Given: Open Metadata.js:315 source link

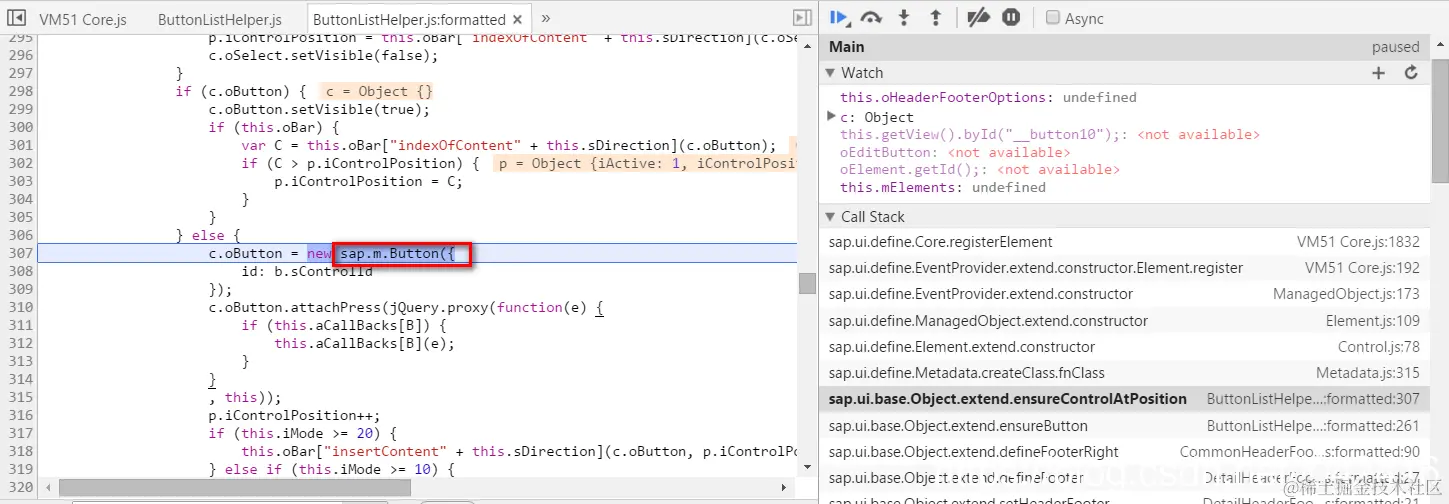Looking at the screenshot, I should click(1368, 373).
